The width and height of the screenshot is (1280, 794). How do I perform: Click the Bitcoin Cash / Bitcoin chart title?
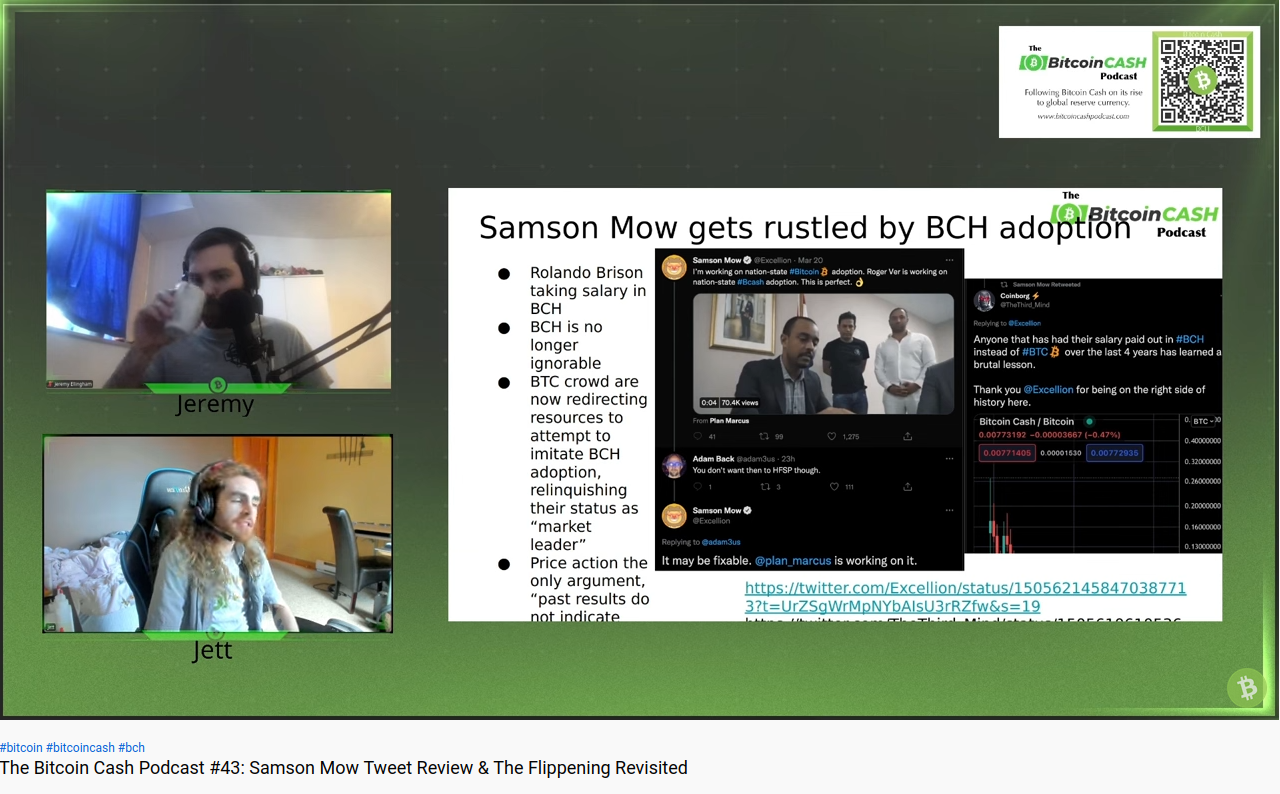click(x=1027, y=422)
